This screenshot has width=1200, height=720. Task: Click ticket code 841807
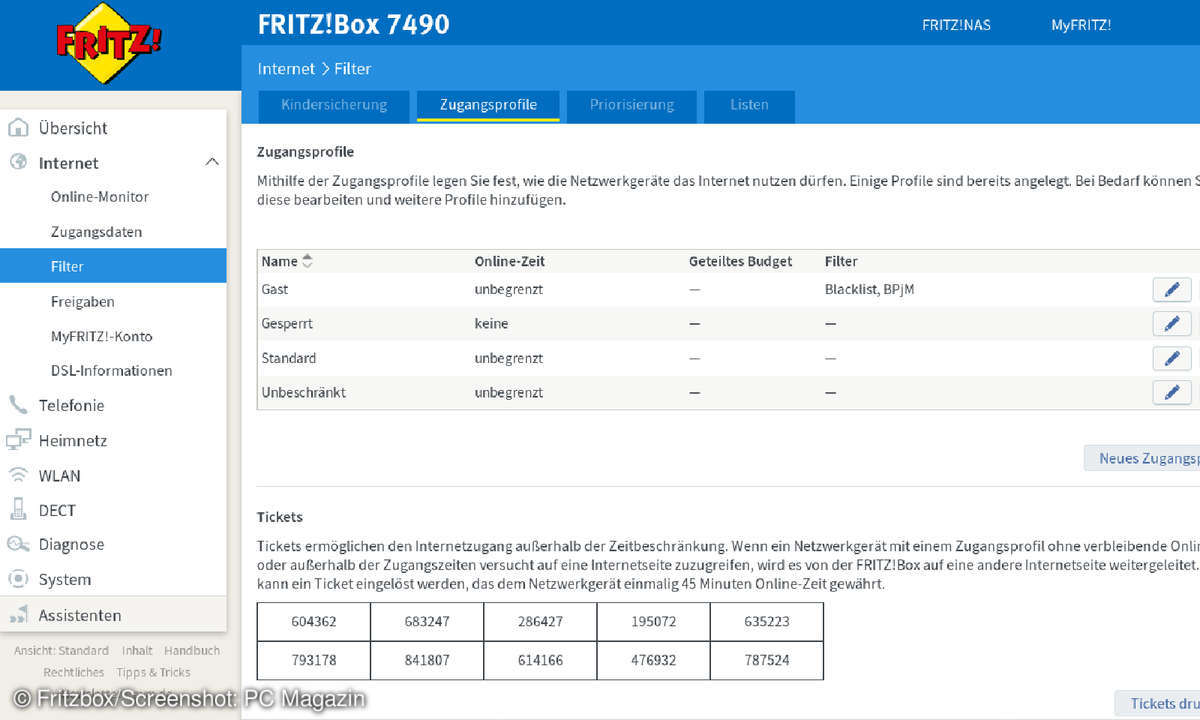point(427,660)
